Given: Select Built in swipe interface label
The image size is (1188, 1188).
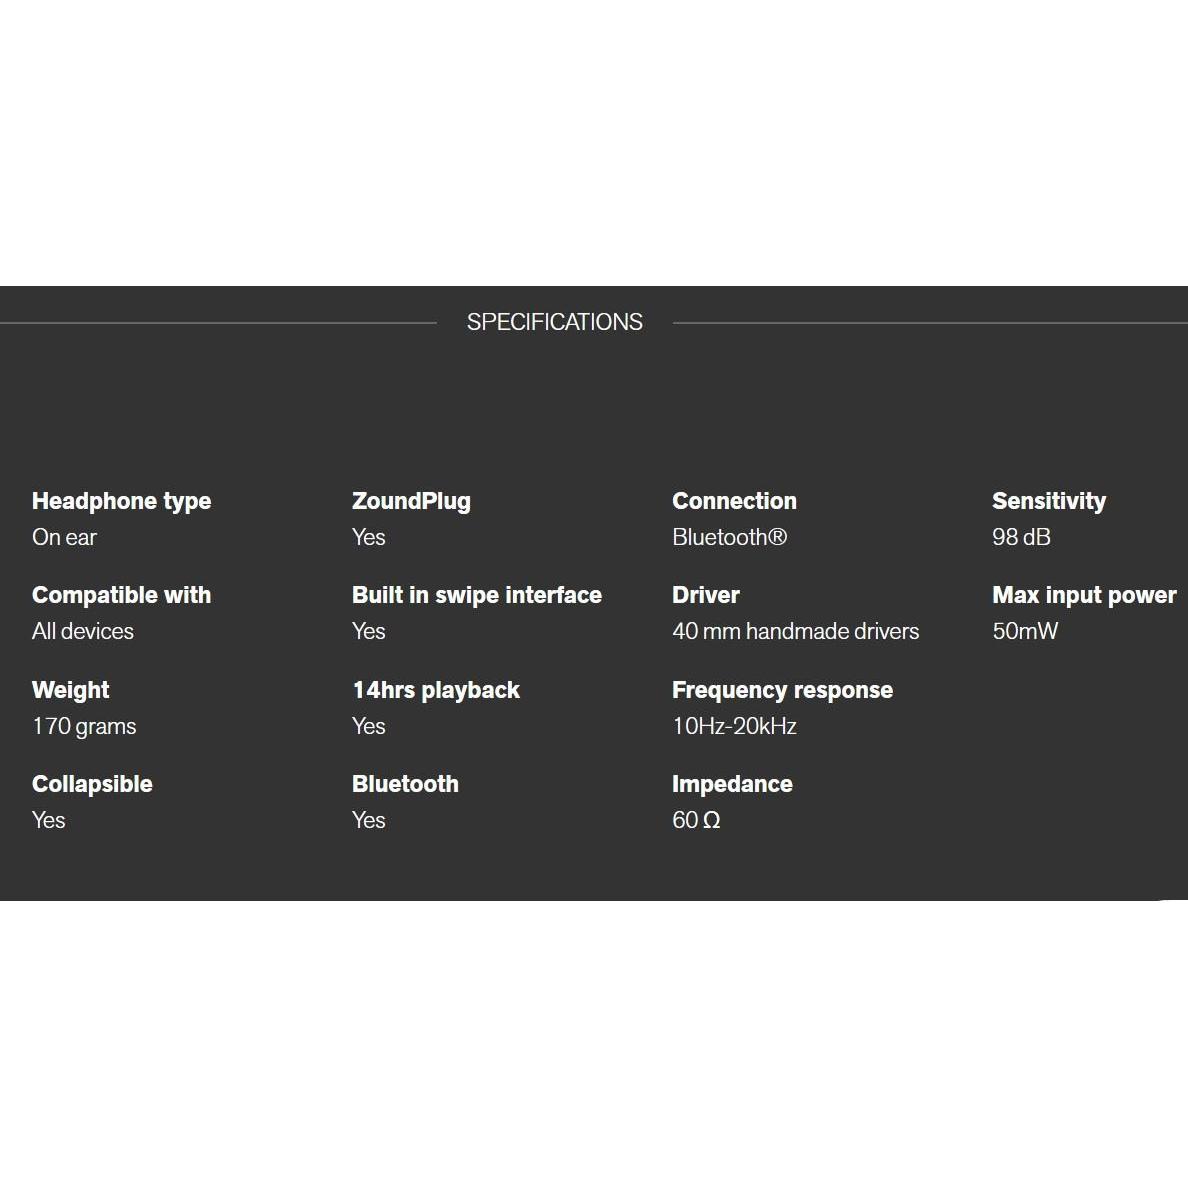Looking at the screenshot, I should pos(477,596).
